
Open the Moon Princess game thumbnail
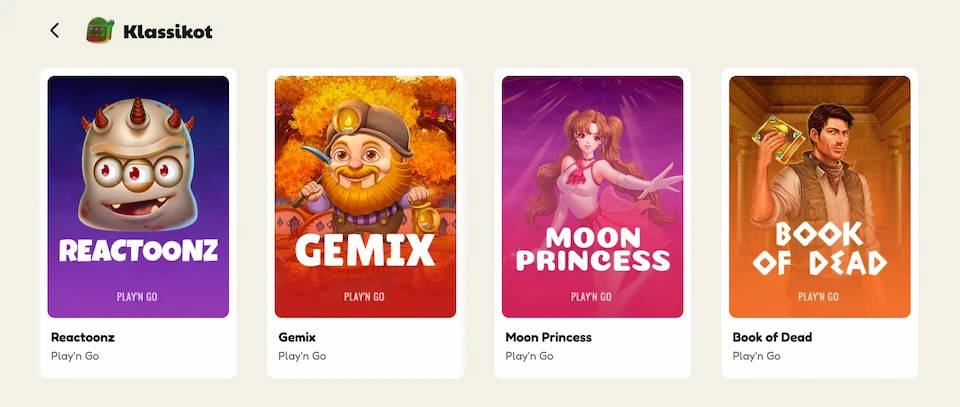point(593,196)
